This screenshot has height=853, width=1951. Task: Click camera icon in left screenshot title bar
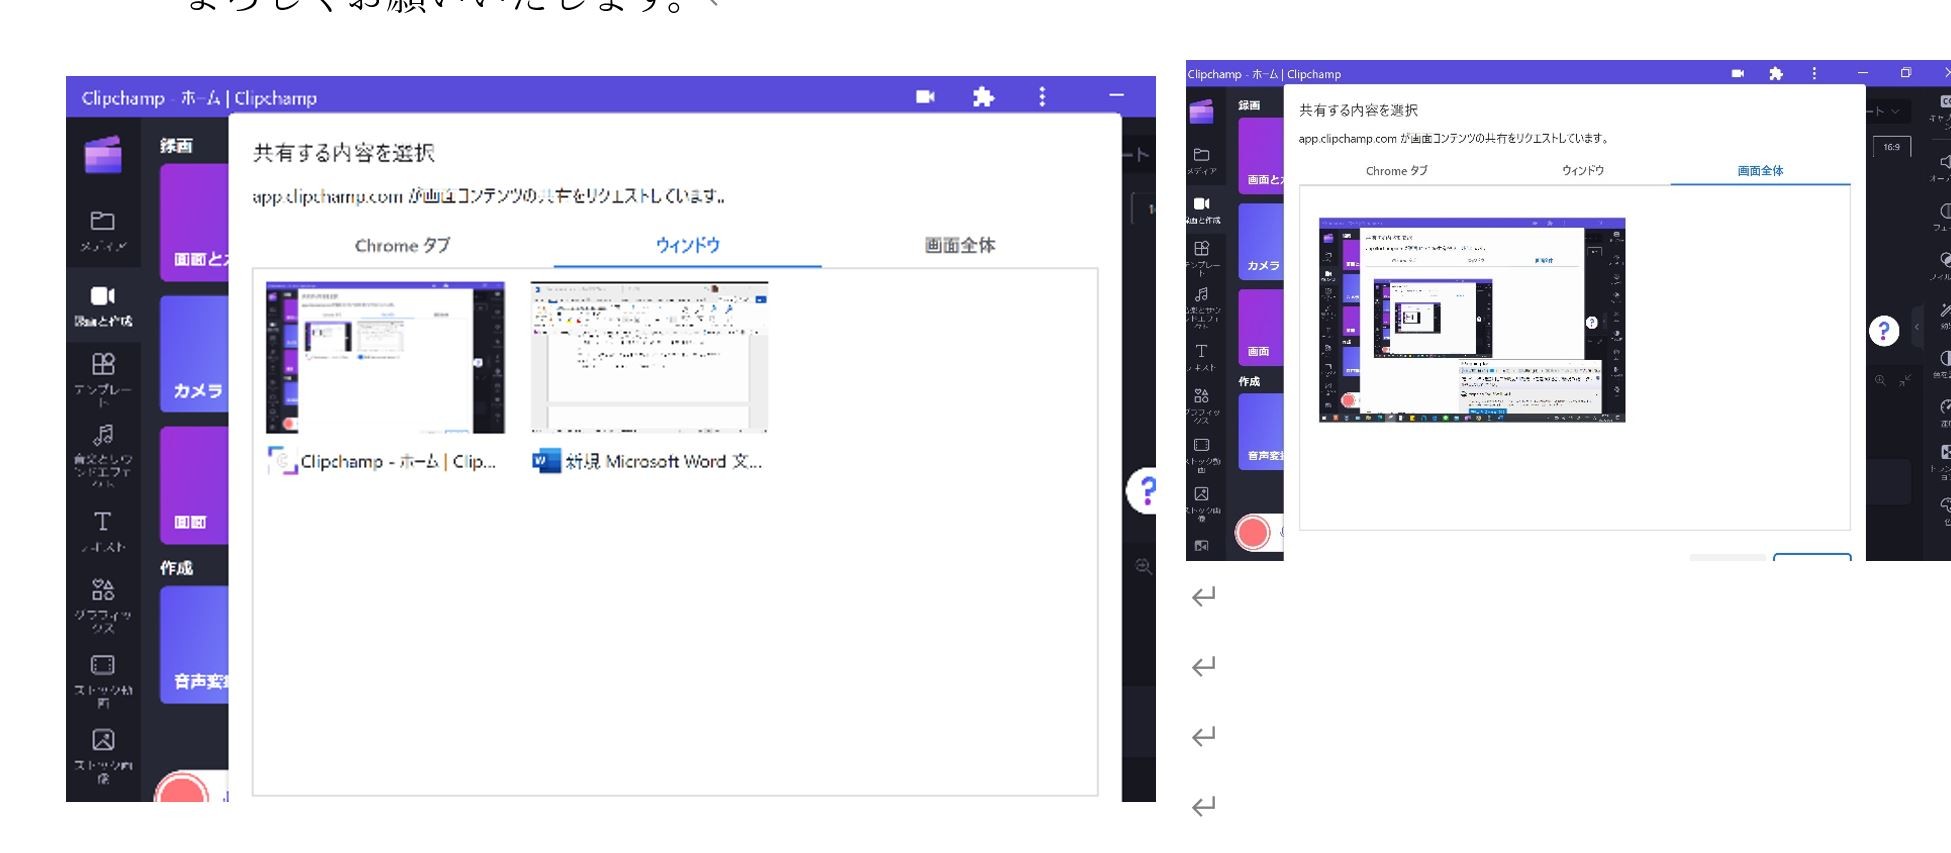click(926, 97)
